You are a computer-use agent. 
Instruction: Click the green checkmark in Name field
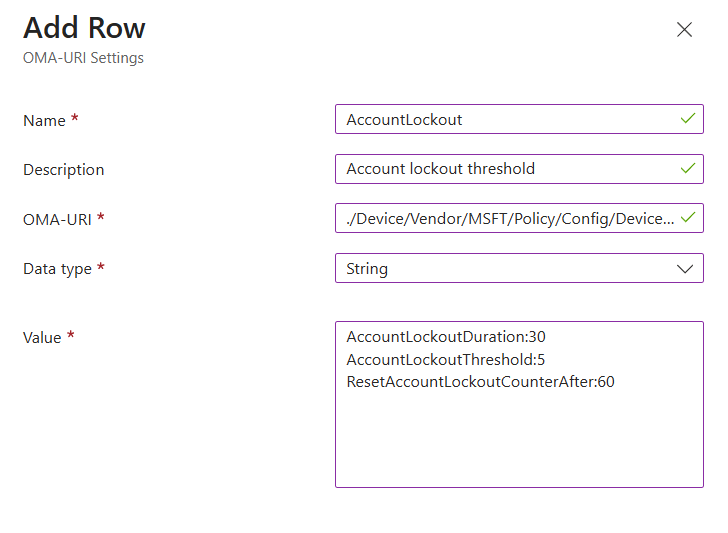pyautogui.click(x=687, y=119)
